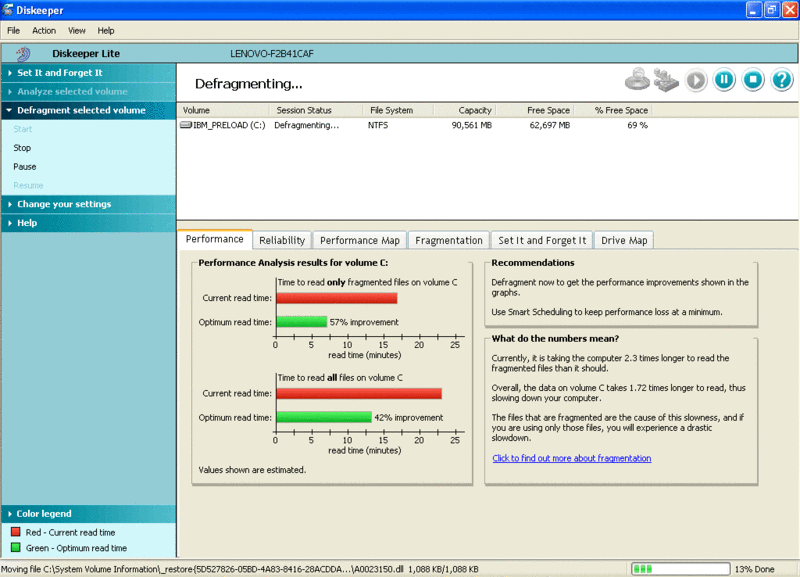Viewport: 800px width, 577px height.
Task: Click the 'Green - Optimum read time' legend label
Action: tap(76, 548)
